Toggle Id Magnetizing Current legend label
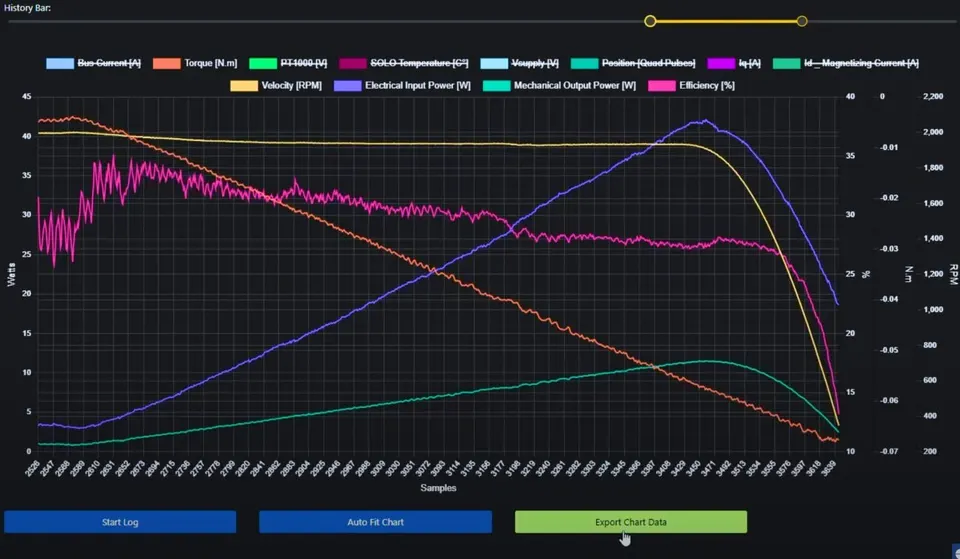The height and width of the screenshot is (559, 960). (861, 63)
